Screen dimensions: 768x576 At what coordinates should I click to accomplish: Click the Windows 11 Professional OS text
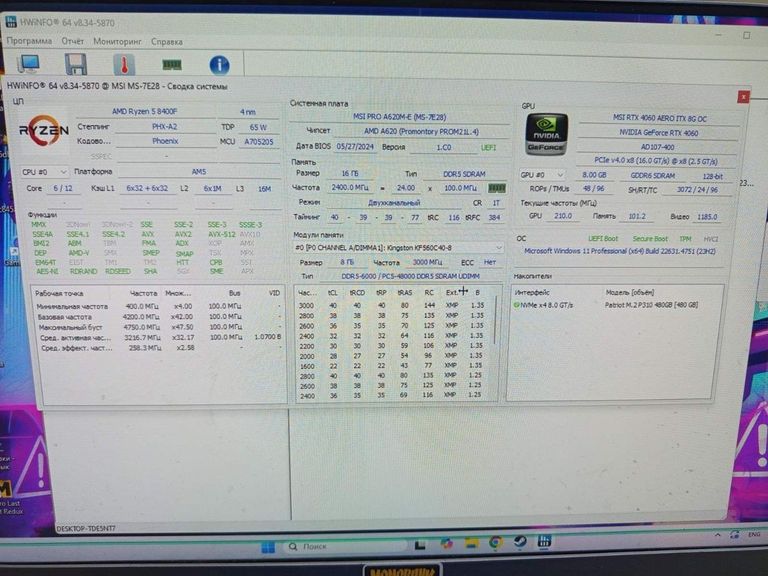click(x=620, y=251)
